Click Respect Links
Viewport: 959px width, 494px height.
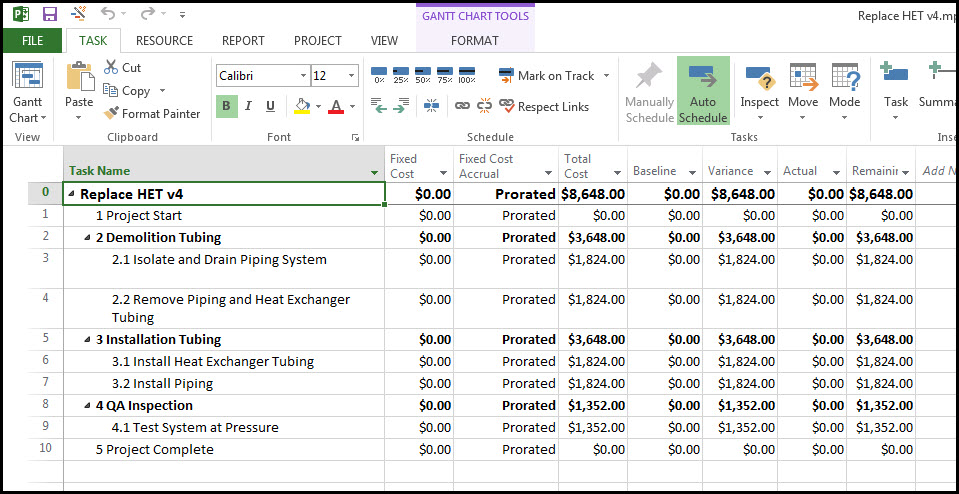[x=543, y=106]
